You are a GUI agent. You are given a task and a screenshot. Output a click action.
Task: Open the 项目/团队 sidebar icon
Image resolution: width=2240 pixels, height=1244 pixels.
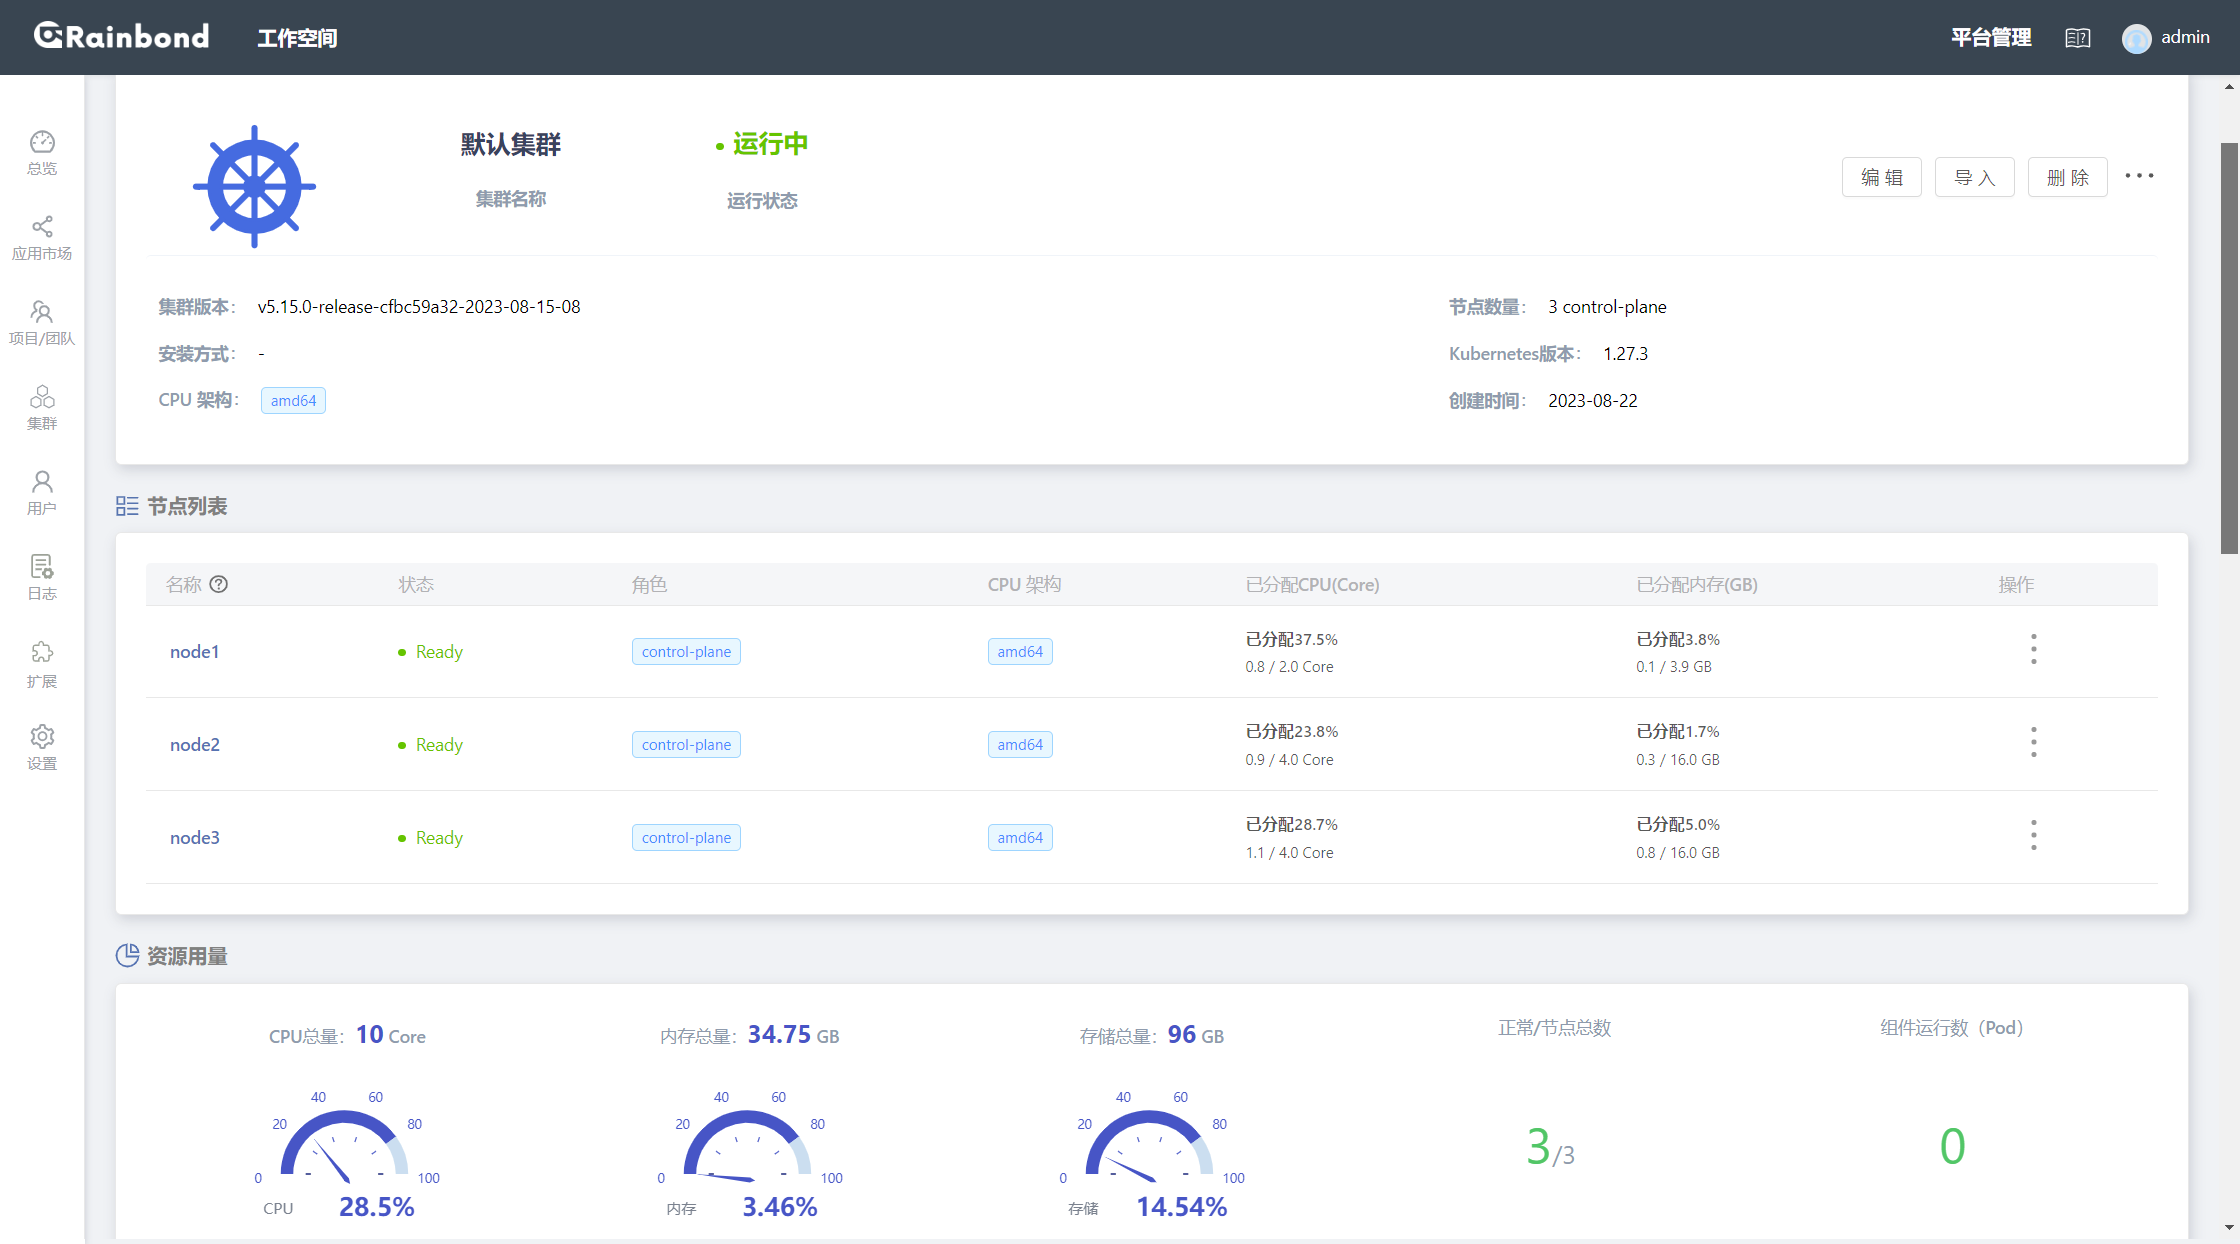pos(42,323)
